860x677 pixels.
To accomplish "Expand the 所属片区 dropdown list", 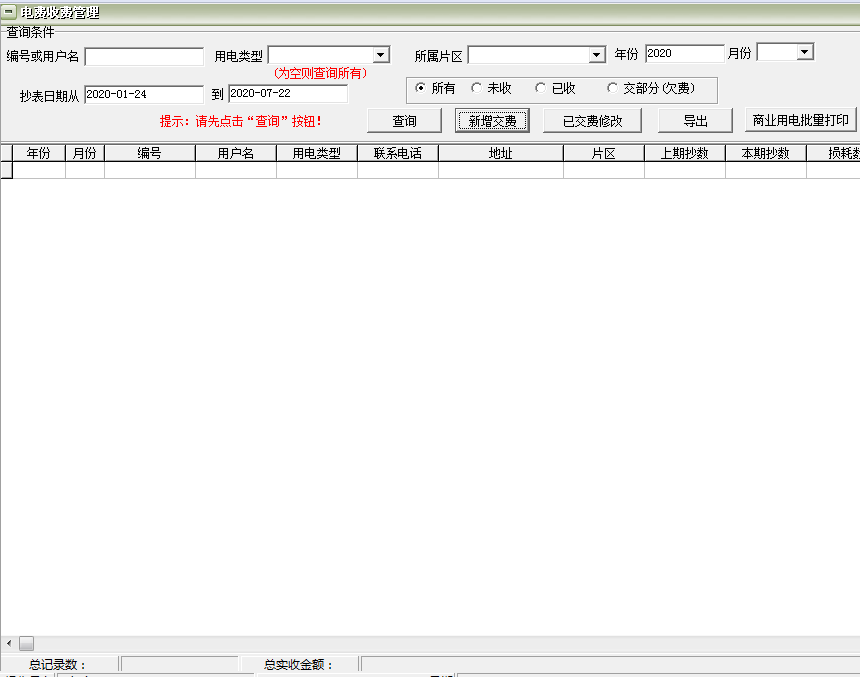I will [x=597, y=55].
